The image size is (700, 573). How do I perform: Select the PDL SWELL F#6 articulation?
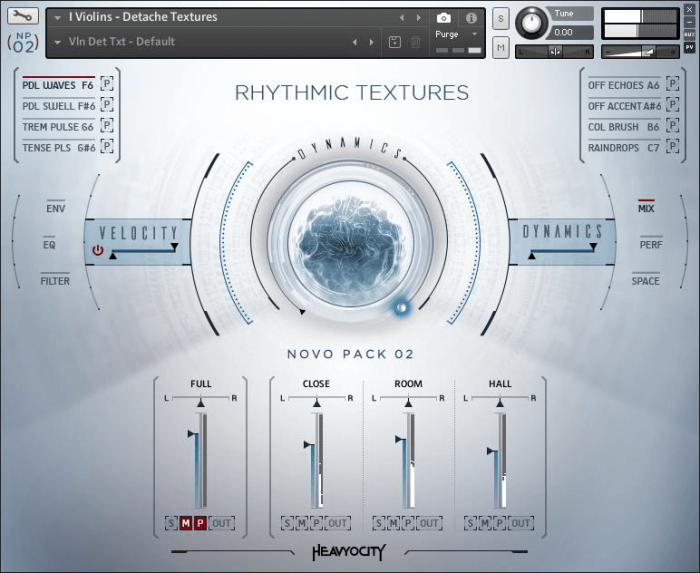59,106
